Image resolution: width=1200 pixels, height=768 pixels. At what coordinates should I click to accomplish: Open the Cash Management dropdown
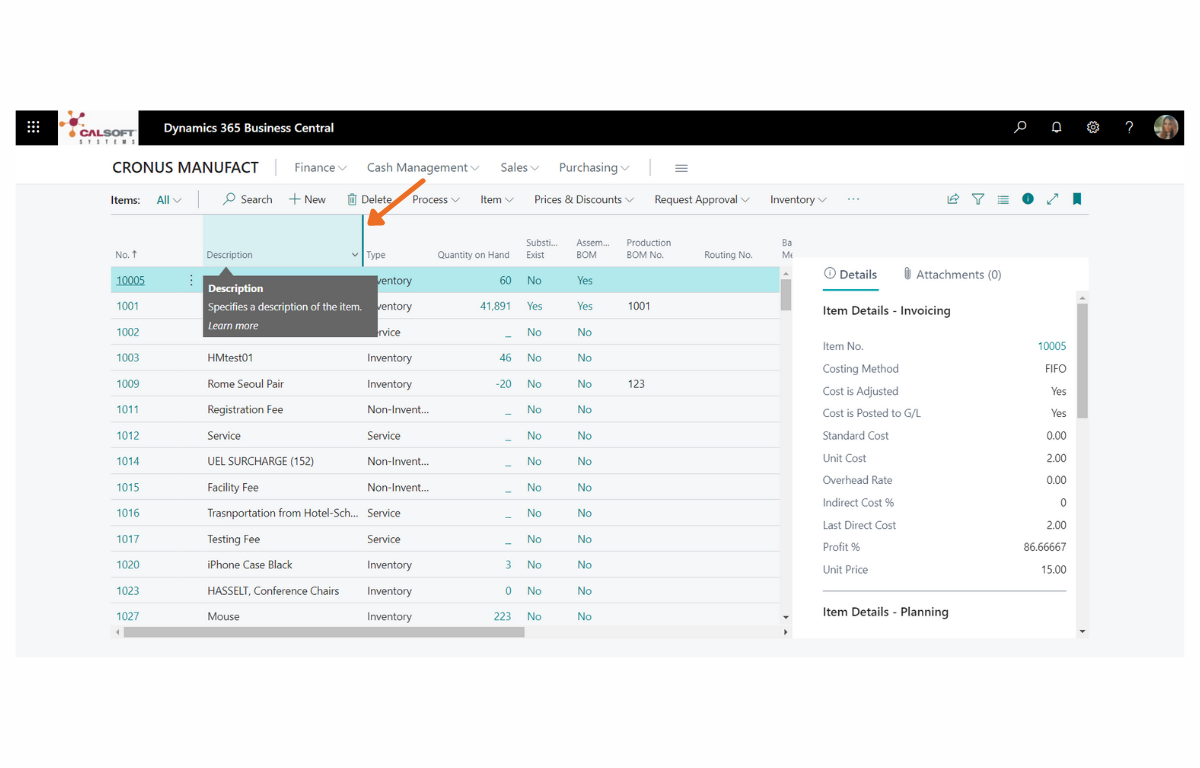423,168
